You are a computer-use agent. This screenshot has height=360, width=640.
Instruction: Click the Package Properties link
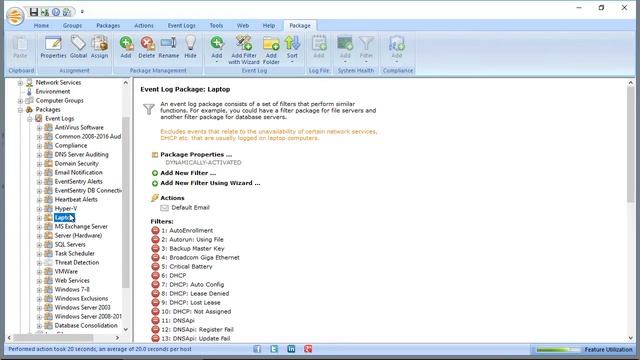pos(196,155)
